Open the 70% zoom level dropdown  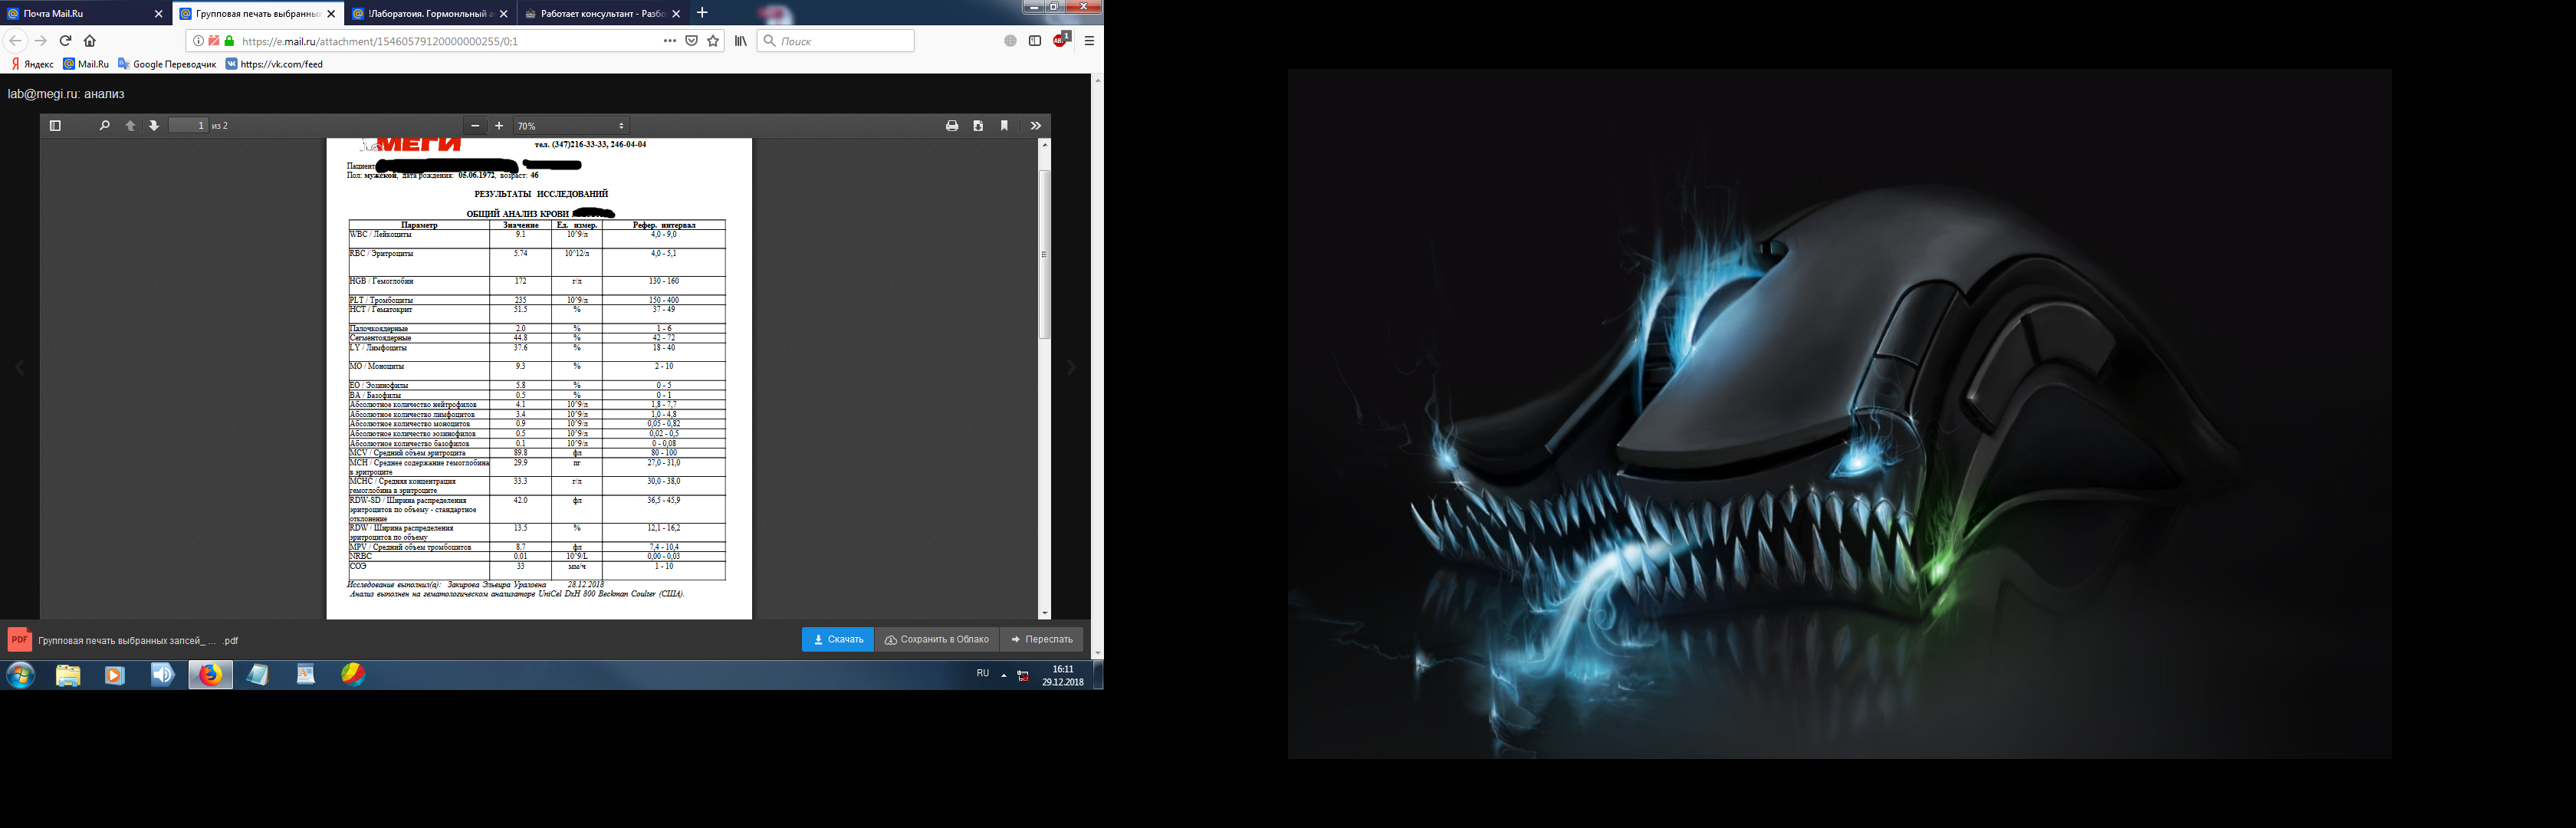(570, 126)
